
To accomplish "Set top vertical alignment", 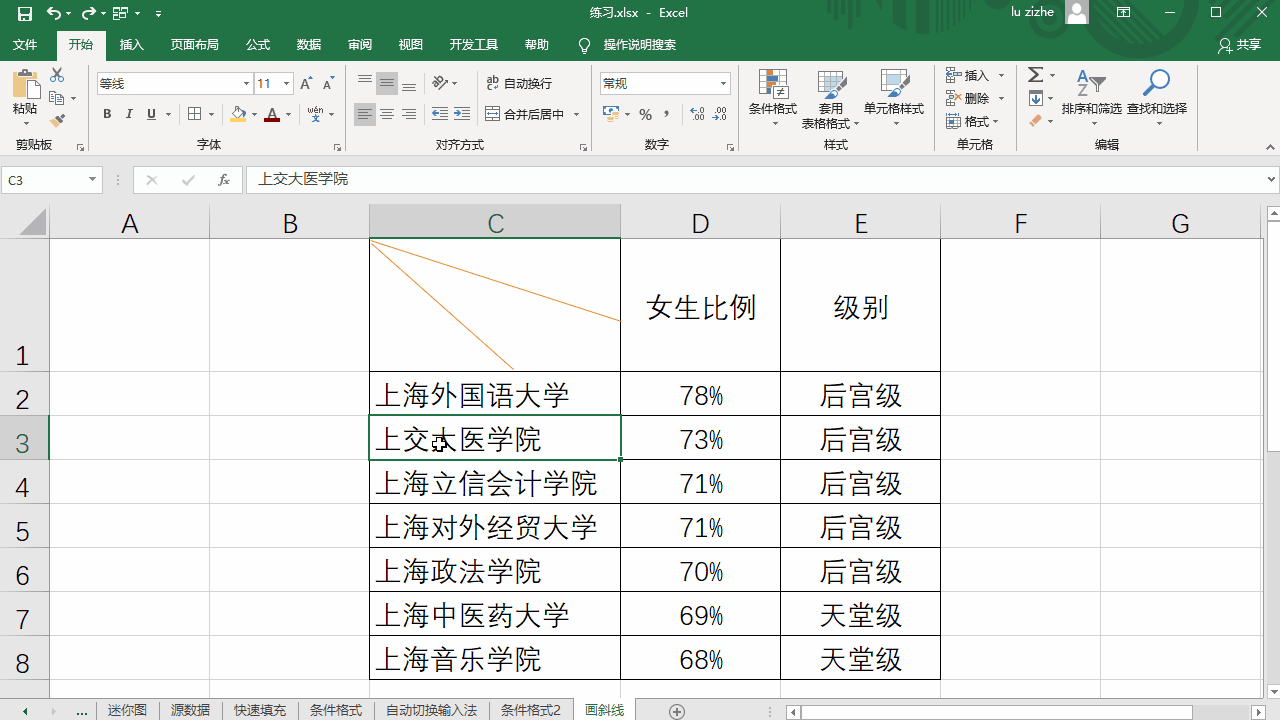I will point(365,83).
